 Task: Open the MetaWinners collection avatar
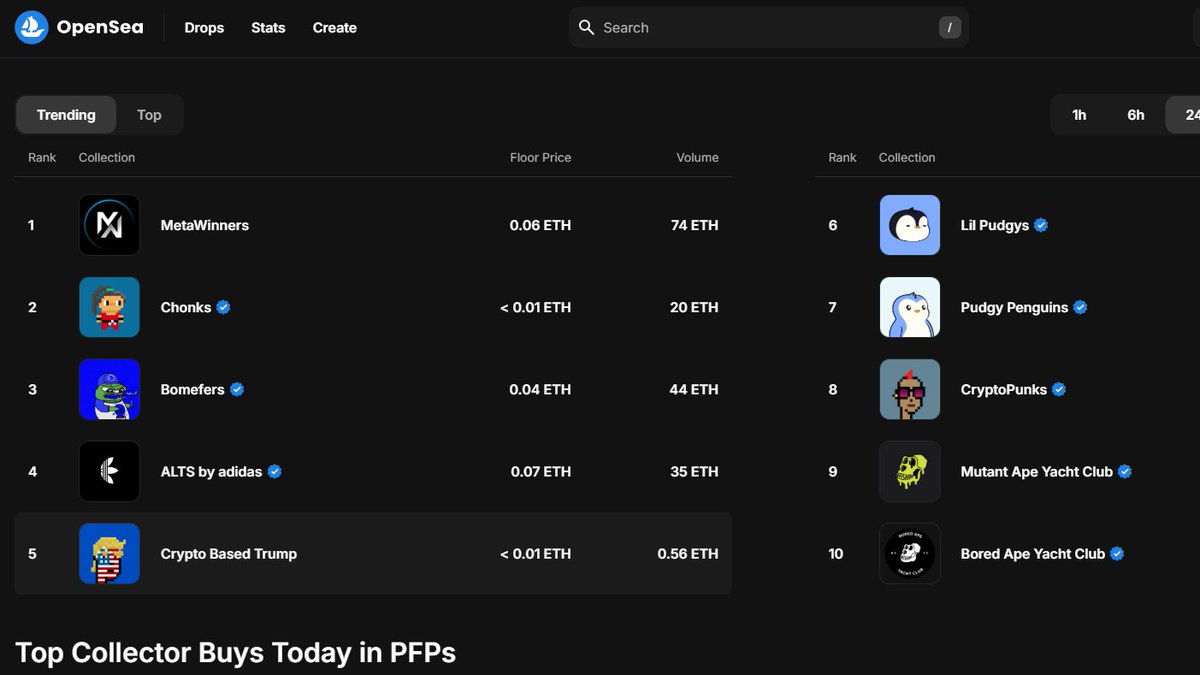point(109,225)
